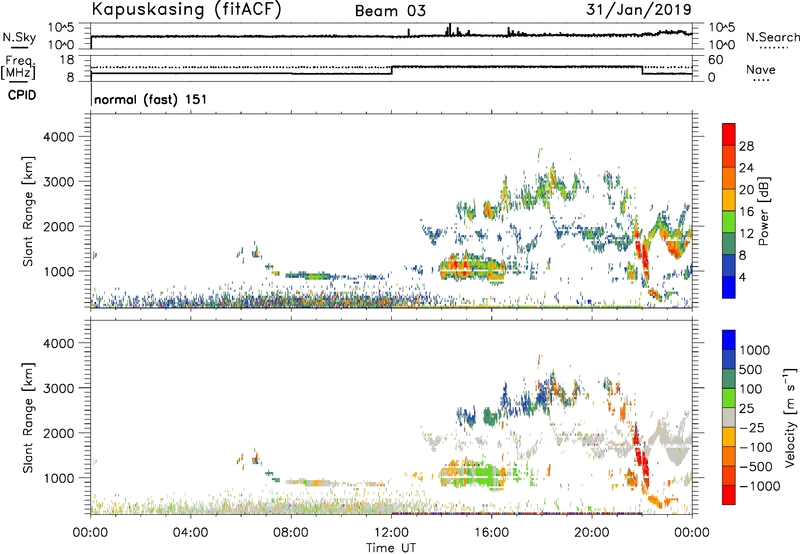Click the frequency step-up near 12:00 UT
The height and width of the screenshot is (554, 800).
(x=391, y=70)
